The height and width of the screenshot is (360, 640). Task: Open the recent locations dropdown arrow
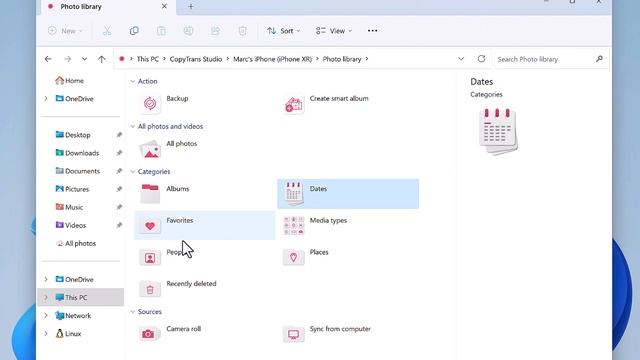[84, 59]
